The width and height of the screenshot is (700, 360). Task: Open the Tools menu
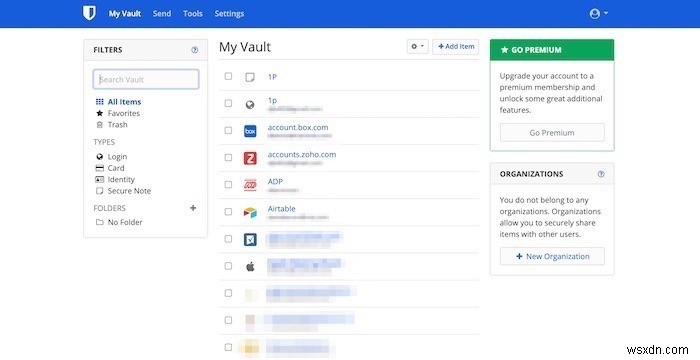coord(193,13)
